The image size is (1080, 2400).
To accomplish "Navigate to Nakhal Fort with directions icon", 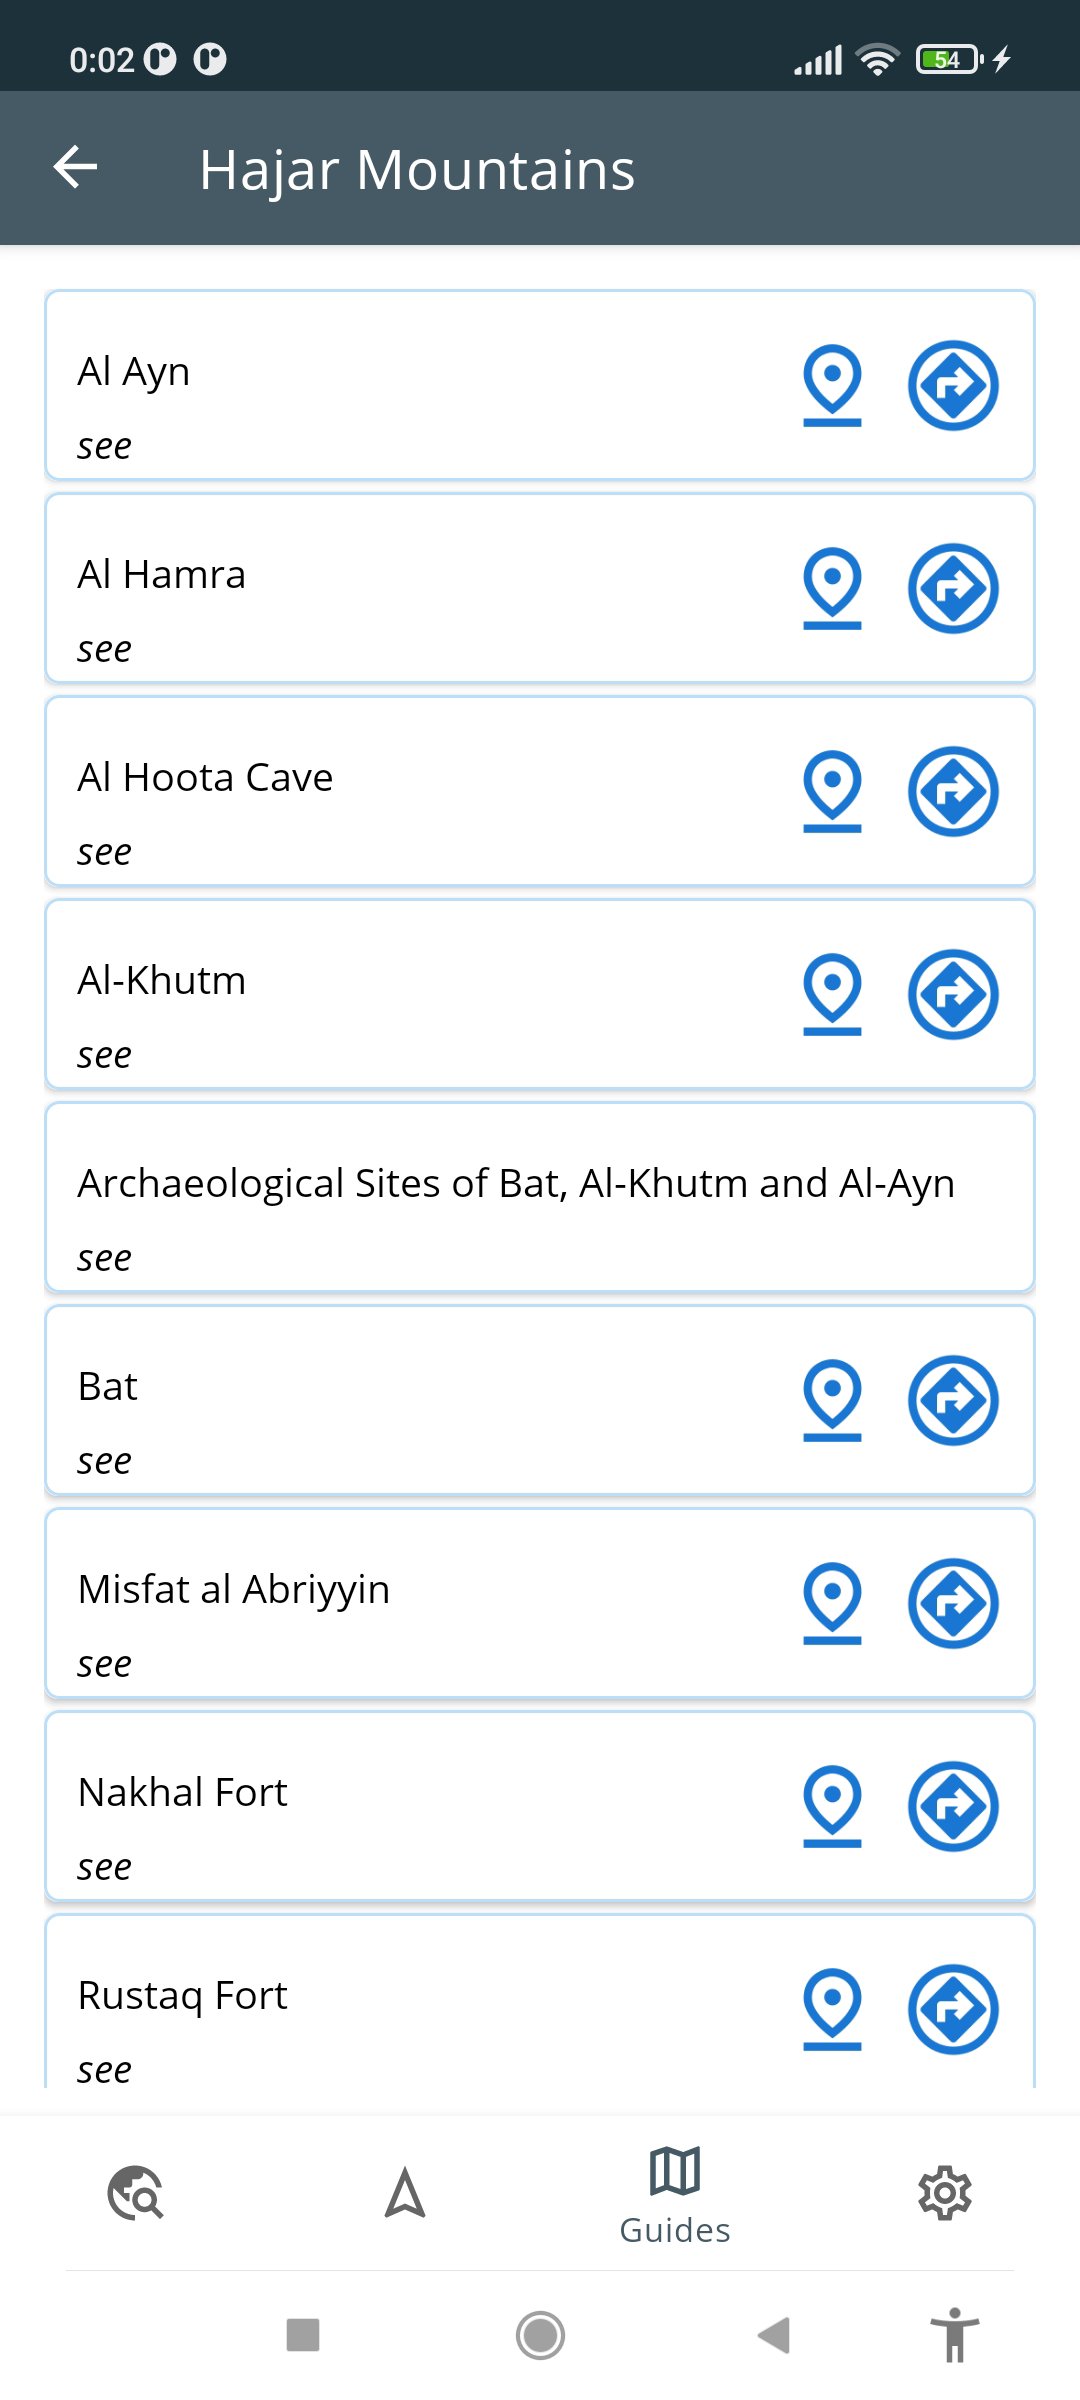I will click(x=953, y=1806).
